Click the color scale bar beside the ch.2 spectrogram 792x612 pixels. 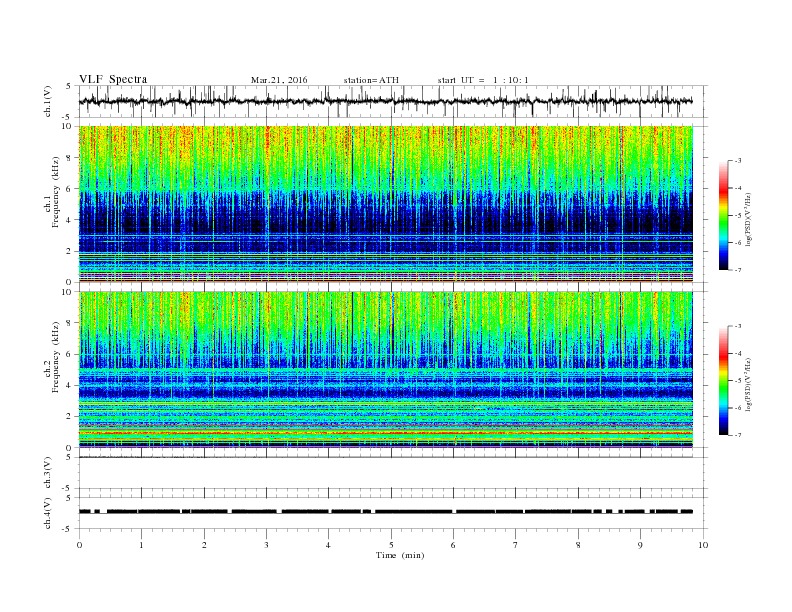(x=724, y=380)
